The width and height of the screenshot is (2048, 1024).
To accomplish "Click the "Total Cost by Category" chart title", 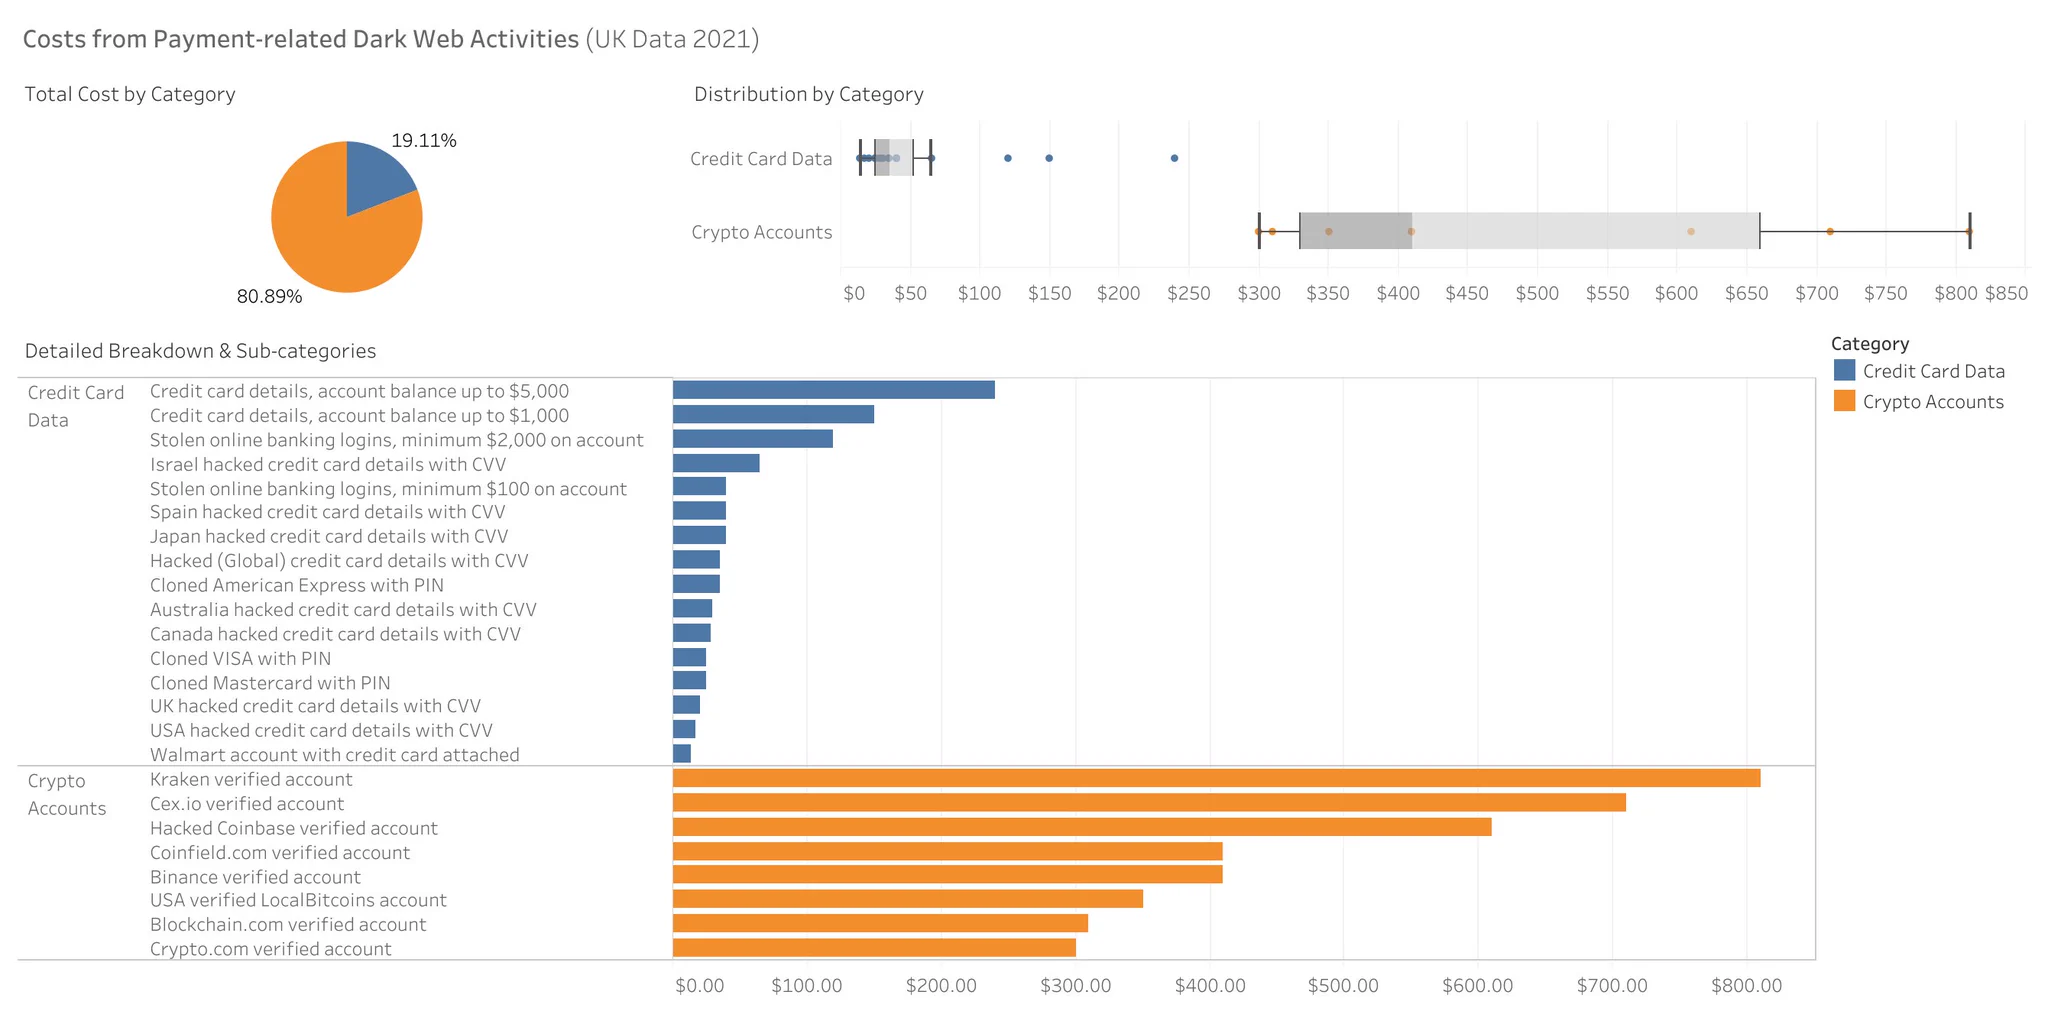I will click(x=130, y=94).
